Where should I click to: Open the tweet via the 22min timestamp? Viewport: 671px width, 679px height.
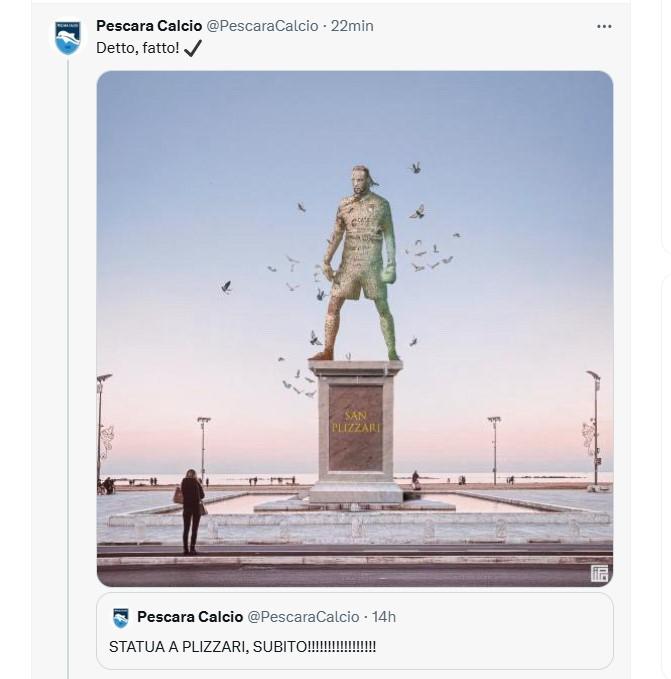click(x=352, y=26)
